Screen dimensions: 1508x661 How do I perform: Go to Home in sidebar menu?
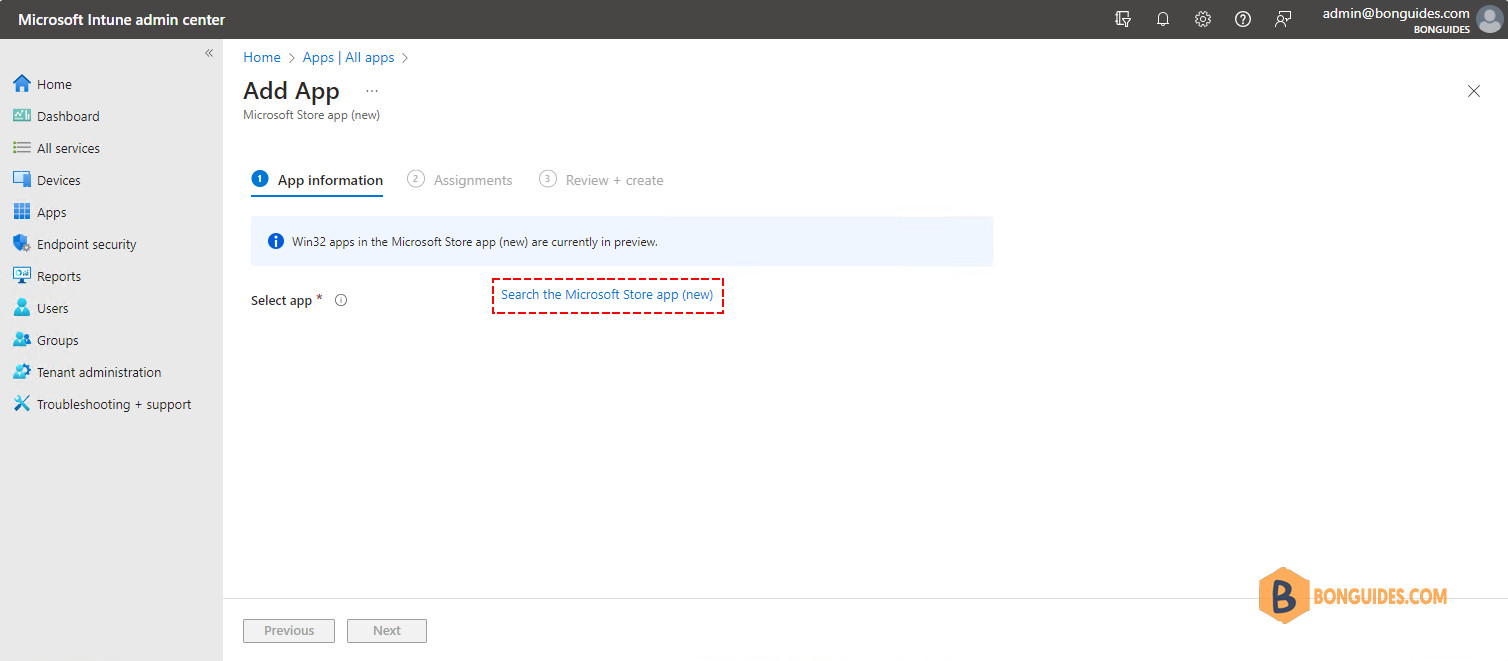tap(54, 85)
